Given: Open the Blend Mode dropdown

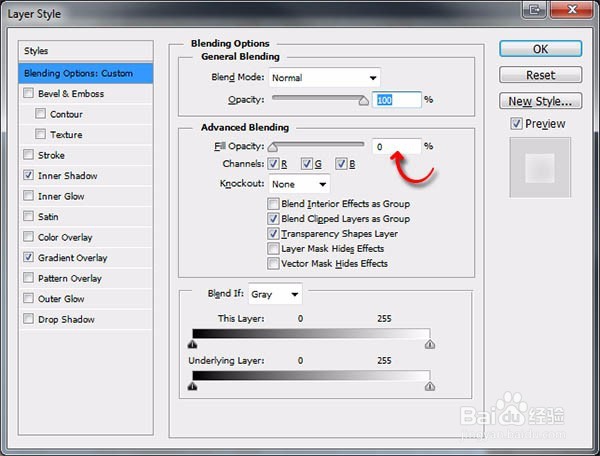Looking at the screenshot, I should tap(324, 78).
